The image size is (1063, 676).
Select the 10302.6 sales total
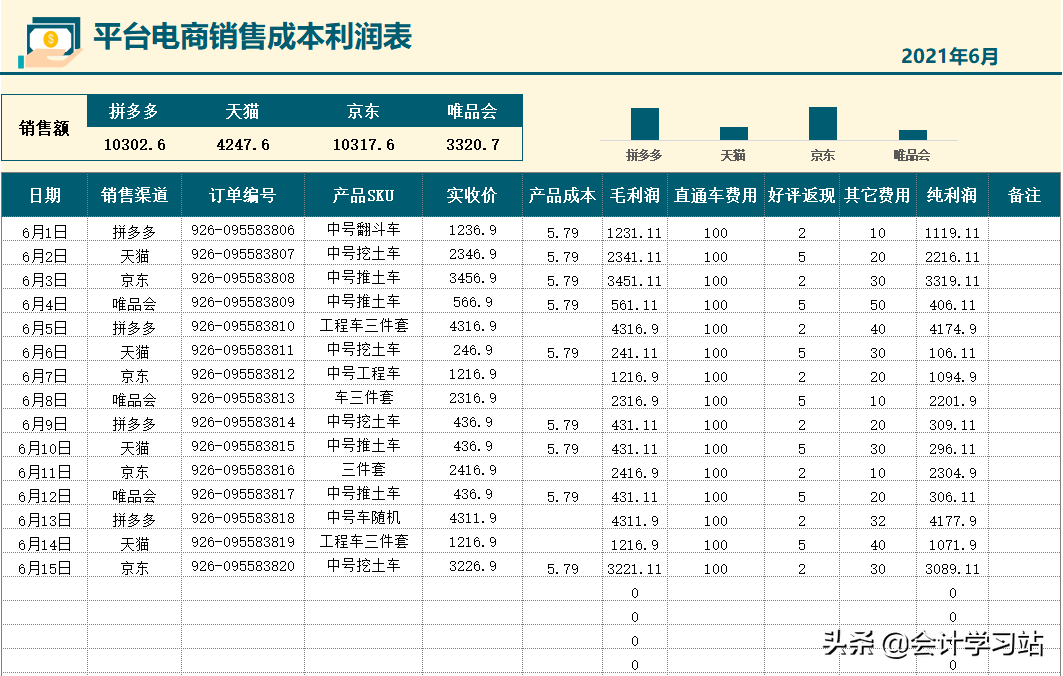point(134,144)
